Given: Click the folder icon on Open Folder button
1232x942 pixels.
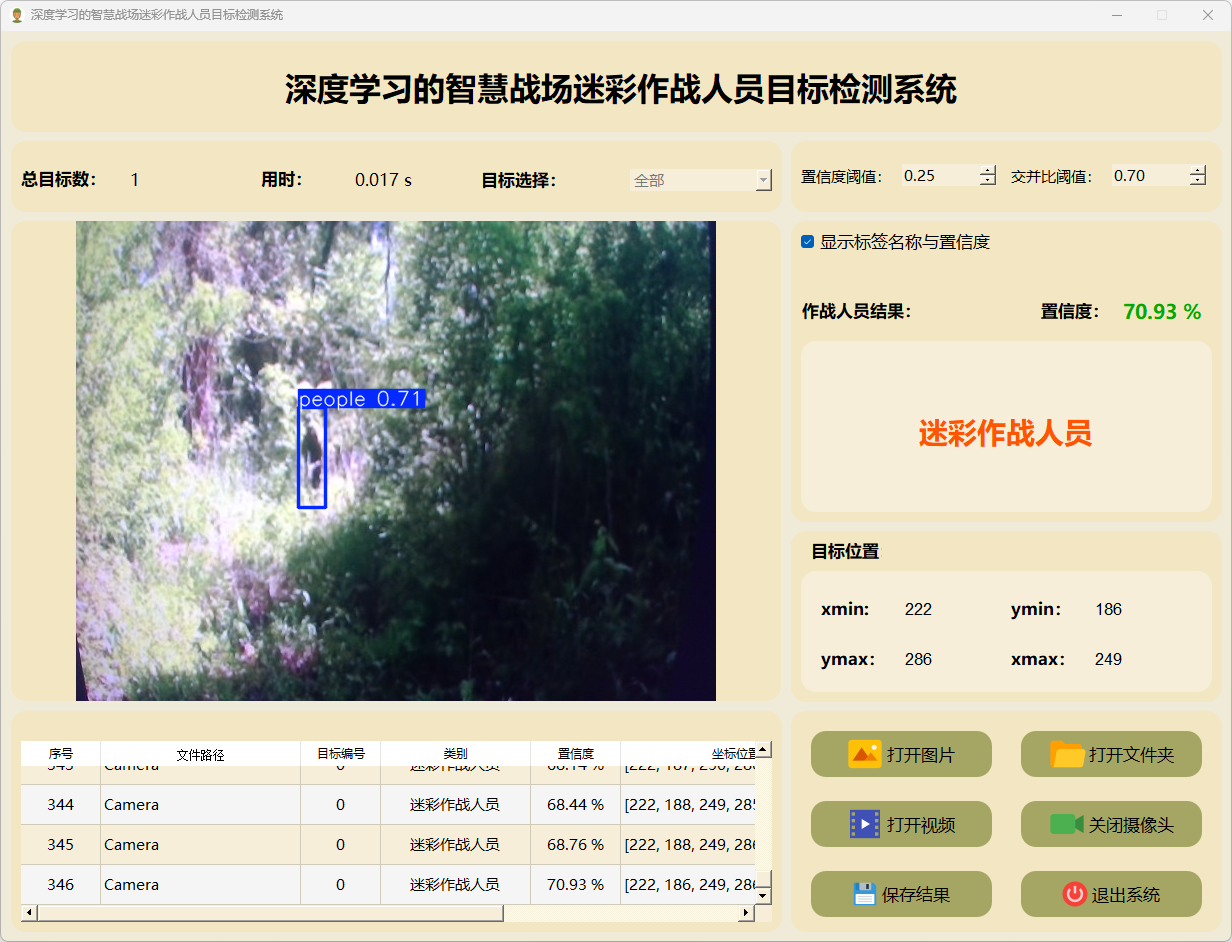Looking at the screenshot, I should (1067, 754).
